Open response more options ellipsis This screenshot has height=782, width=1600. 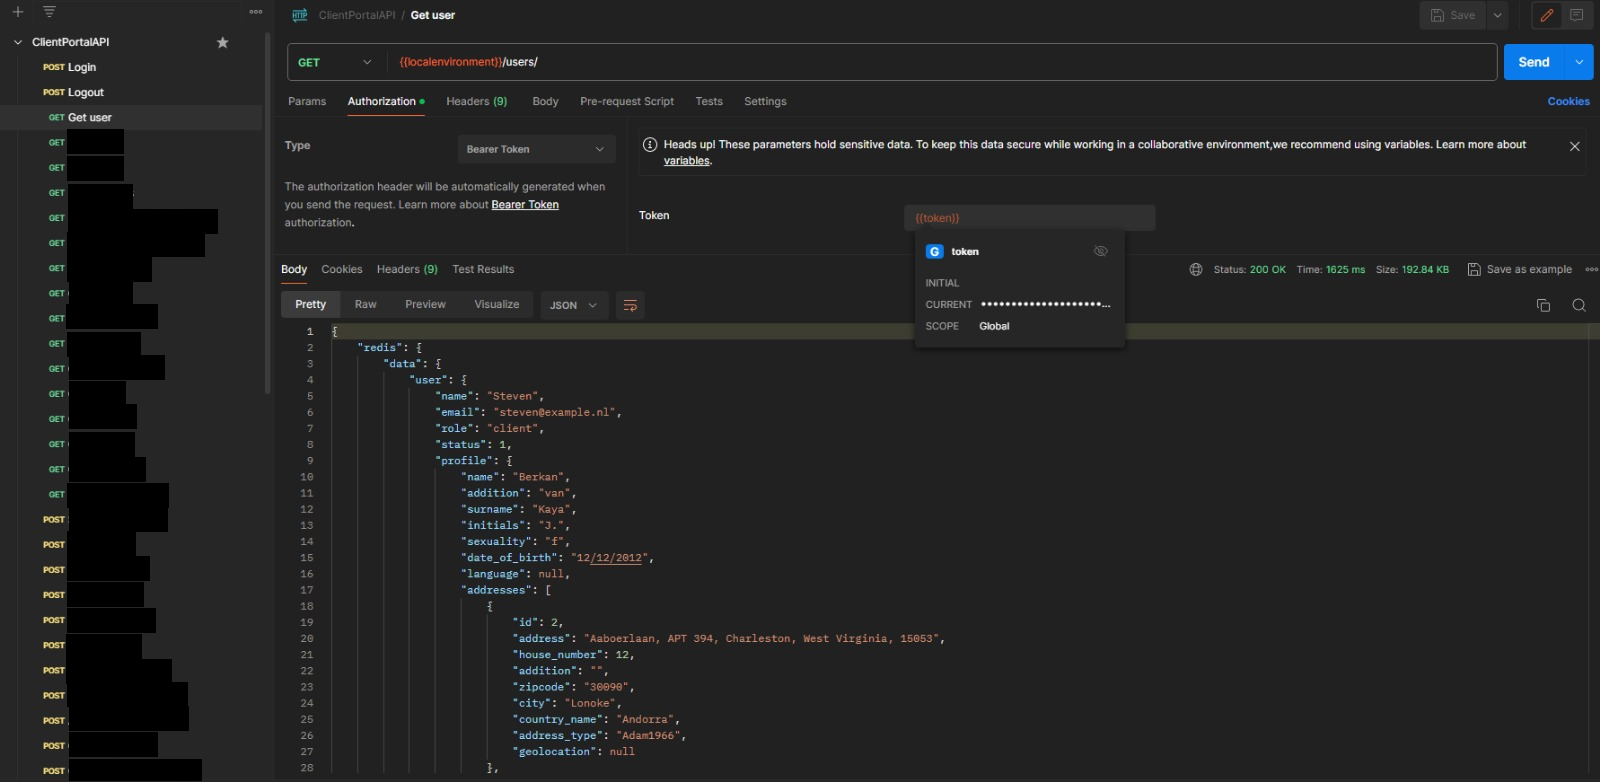click(x=1591, y=269)
